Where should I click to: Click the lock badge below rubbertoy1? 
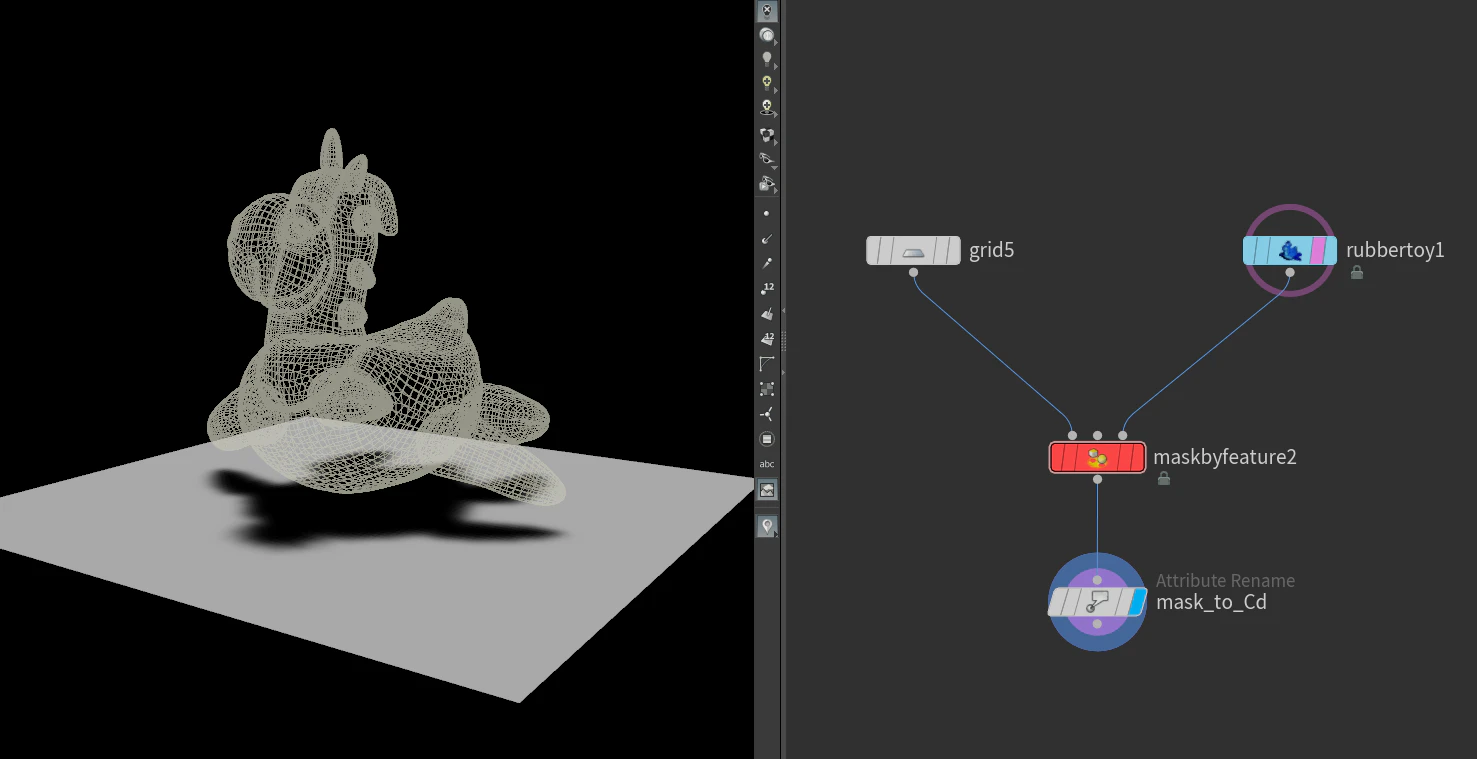click(1357, 272)
